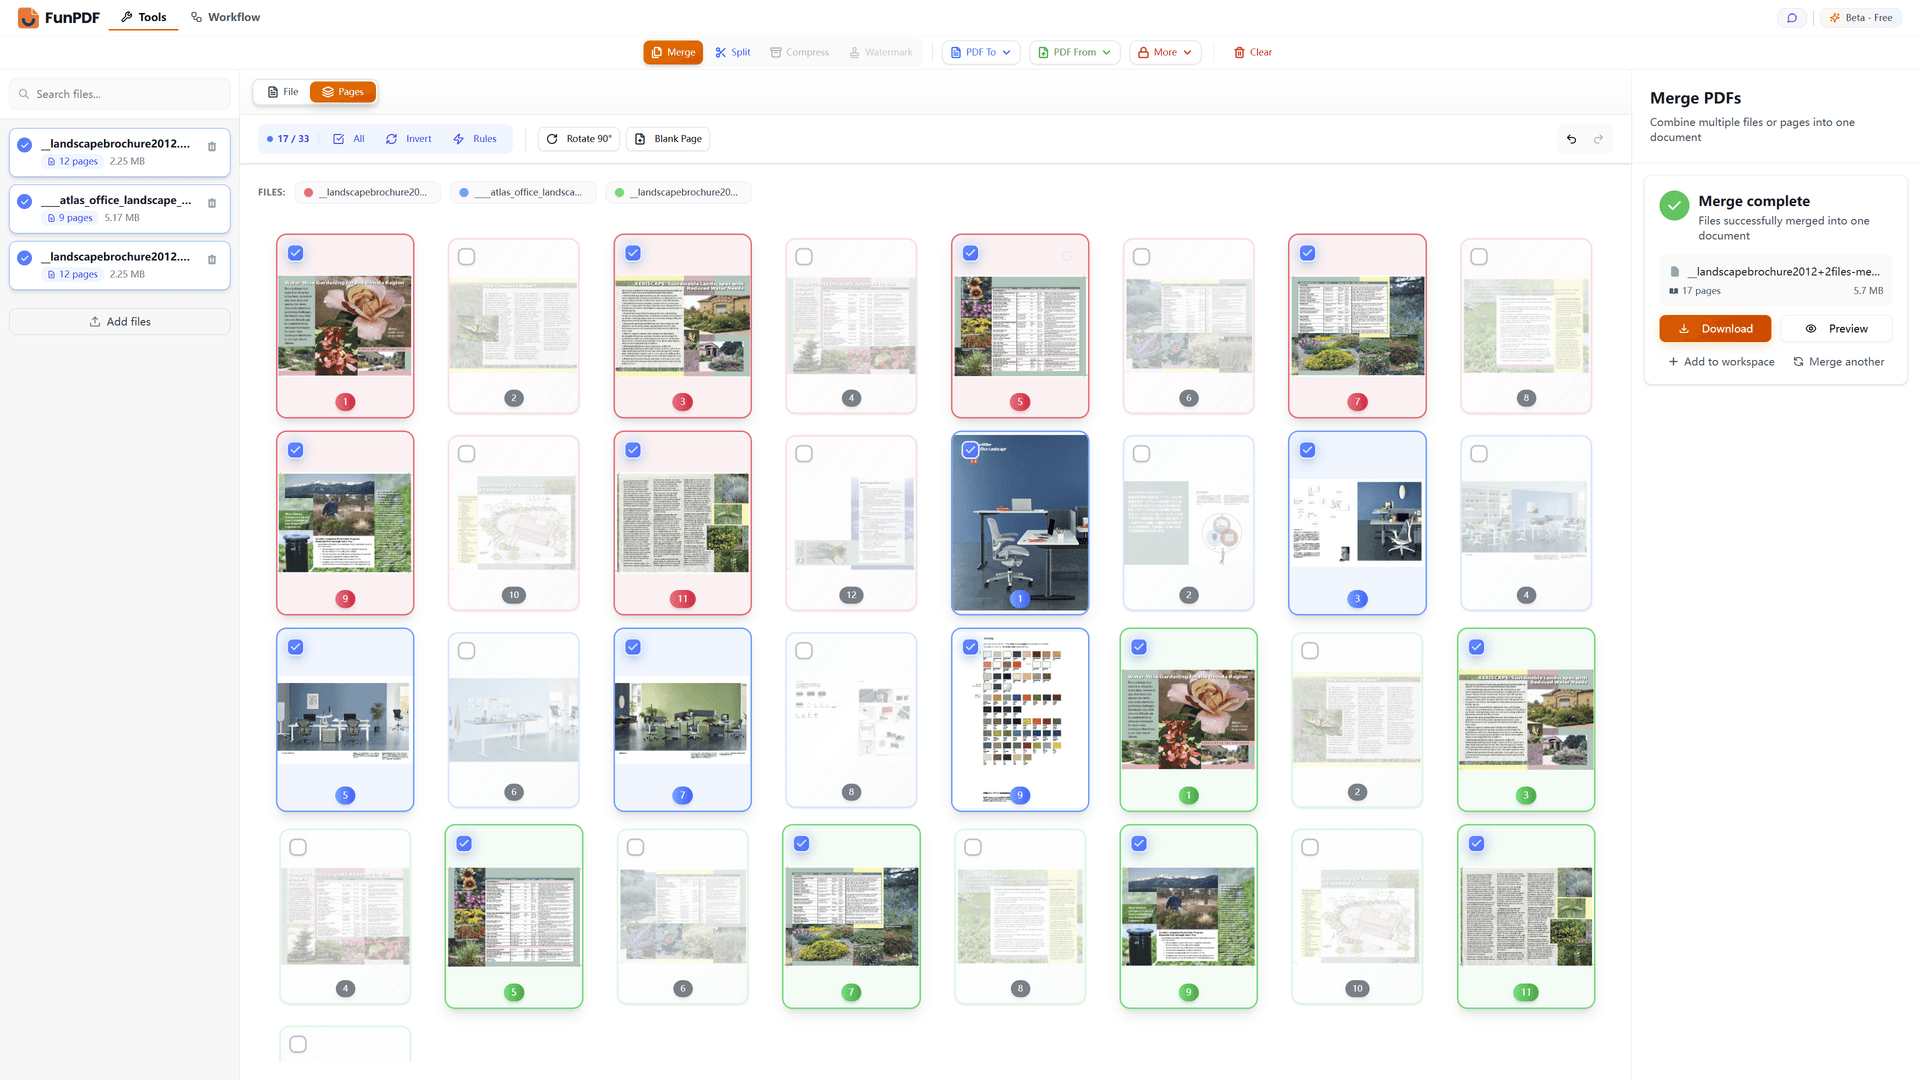Open the Split tool
The height and width of the screenshot is (1080, 1920).
[x=732, y=52]
